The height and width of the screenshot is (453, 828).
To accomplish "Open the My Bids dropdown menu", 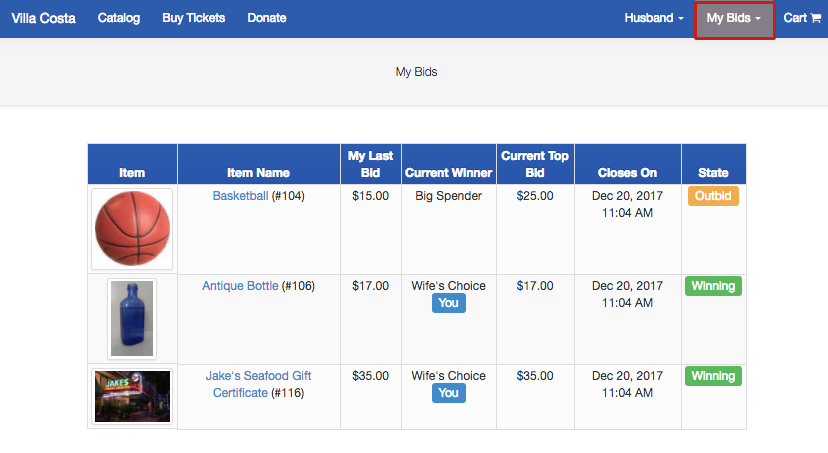I will pos(734,18).
